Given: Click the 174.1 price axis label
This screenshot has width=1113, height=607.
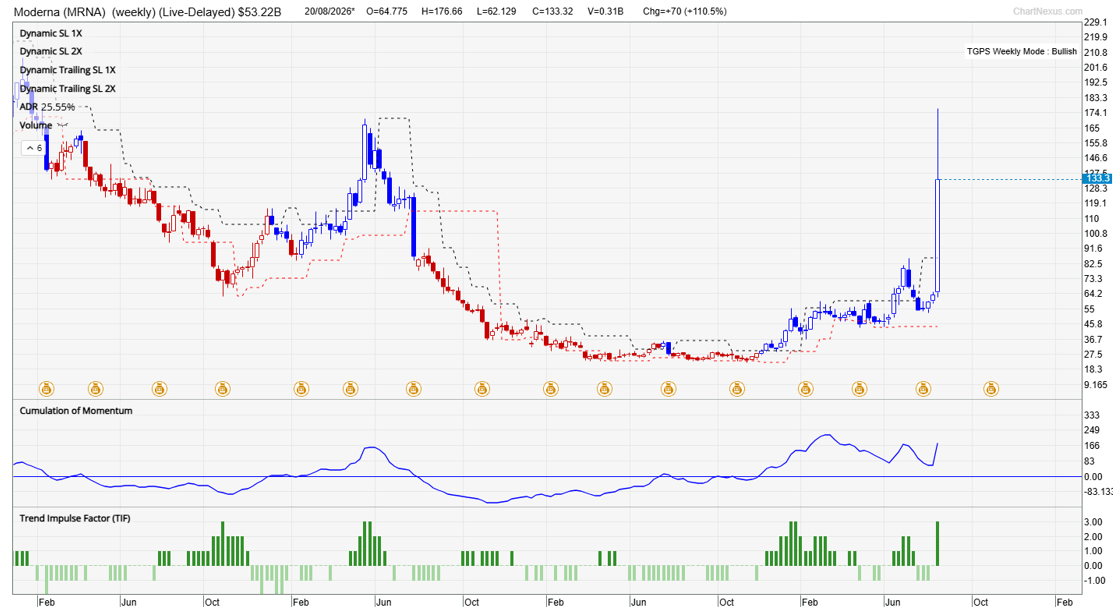Looking at the screenshot, I should (1095, 113).
